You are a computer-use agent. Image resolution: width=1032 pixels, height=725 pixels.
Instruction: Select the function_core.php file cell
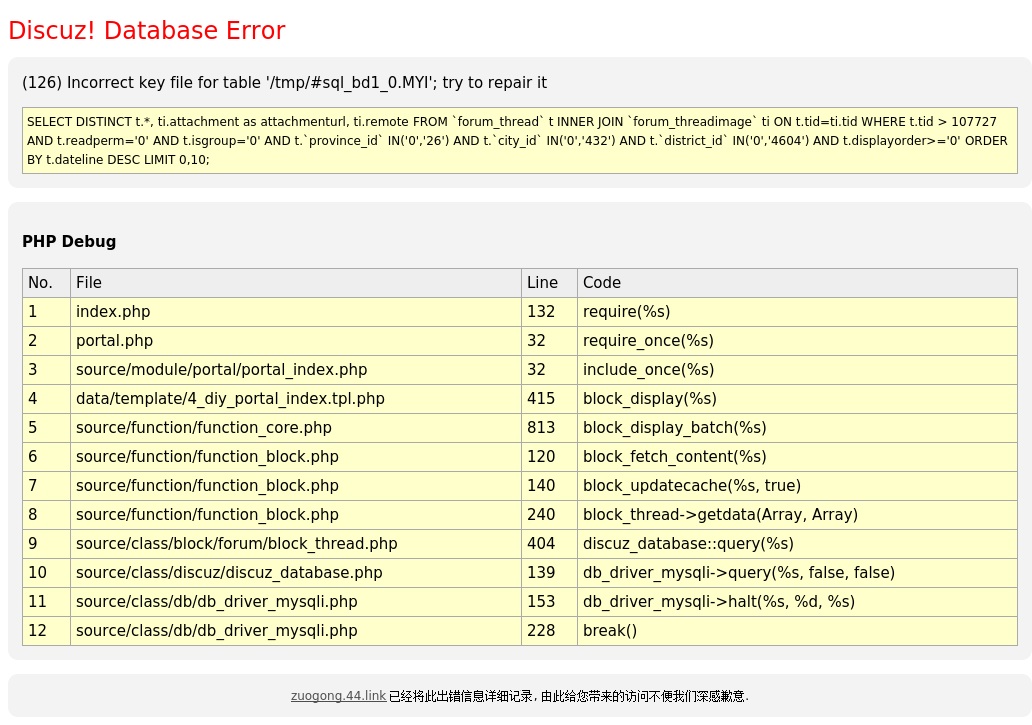pyautogui.click(x=203, y=428)
